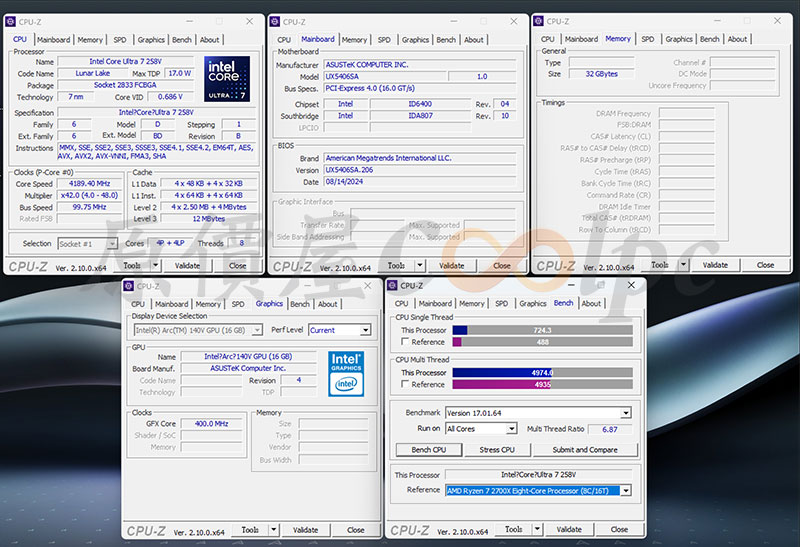Switch to About tab in Bench window
This screenshot has width=800, height=547.
click(591, 304)
